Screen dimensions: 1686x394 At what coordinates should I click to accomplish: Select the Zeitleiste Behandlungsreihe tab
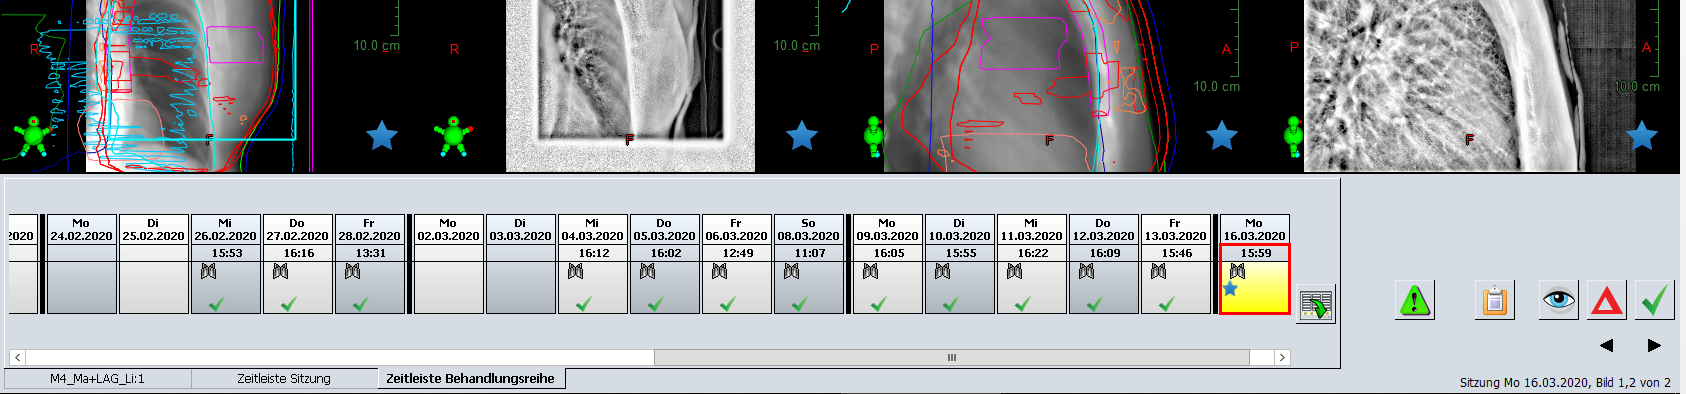point(470,378)
